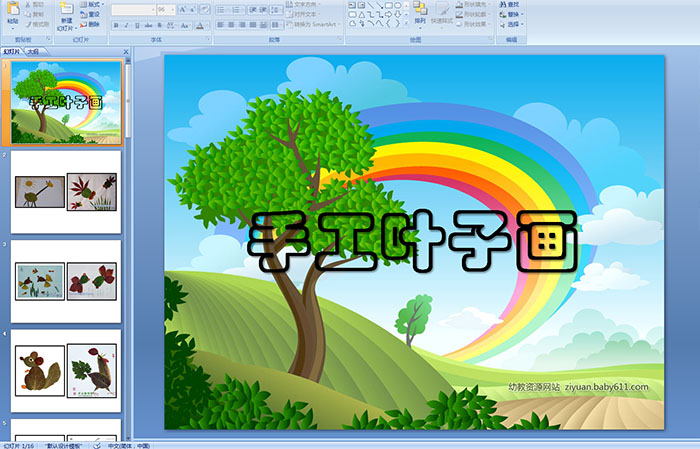The image size is (700, 449).
Task: Click the decrease indent level icon
Action: 253,10
